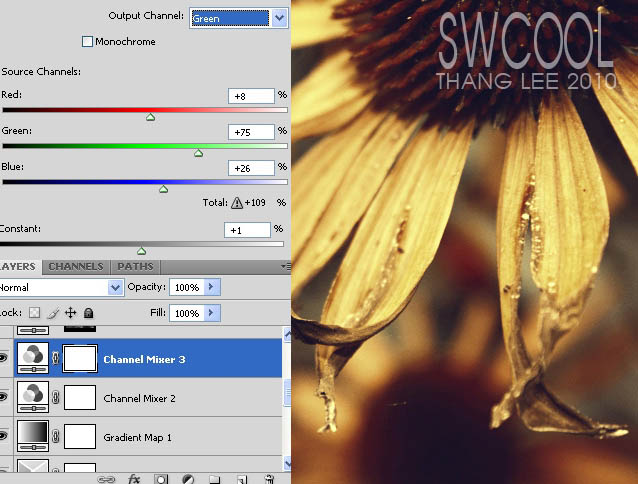Click mask link icon on Channel Mixer 3
Image resolution: width=638 pixels, height=484 pixels.
coord(56,358)
